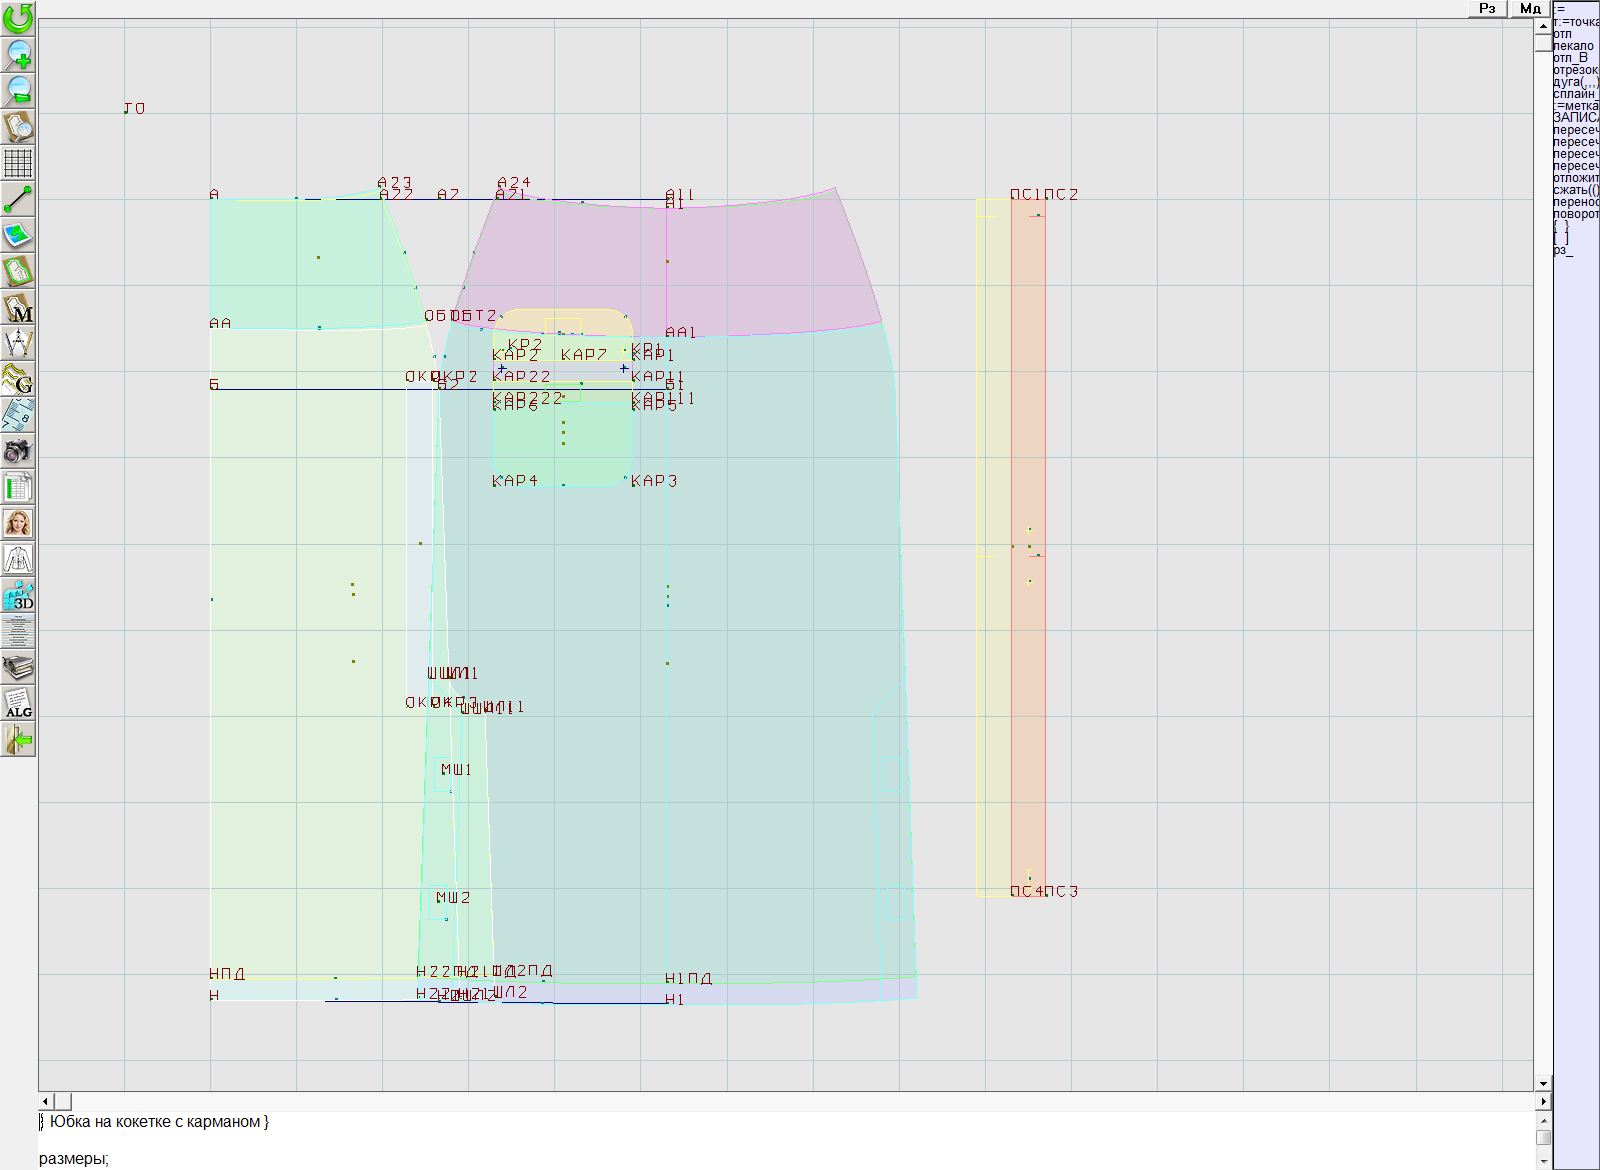Click the horizontal scrollbar left arrow

(x=45, y=1101)
